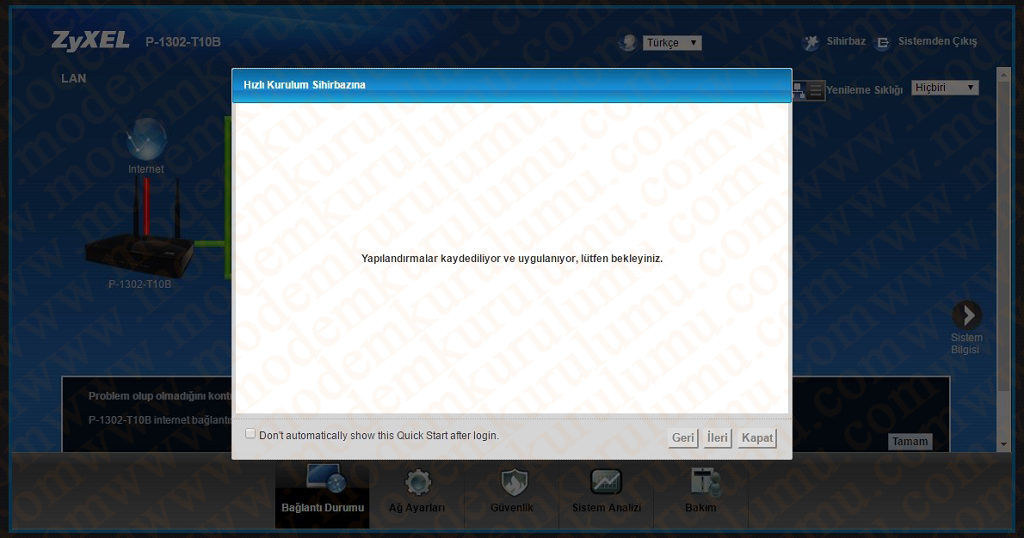Choose the Türkçe language dropdown
This screenshot has width=1024, height=538.
click(x=672, y=42)
